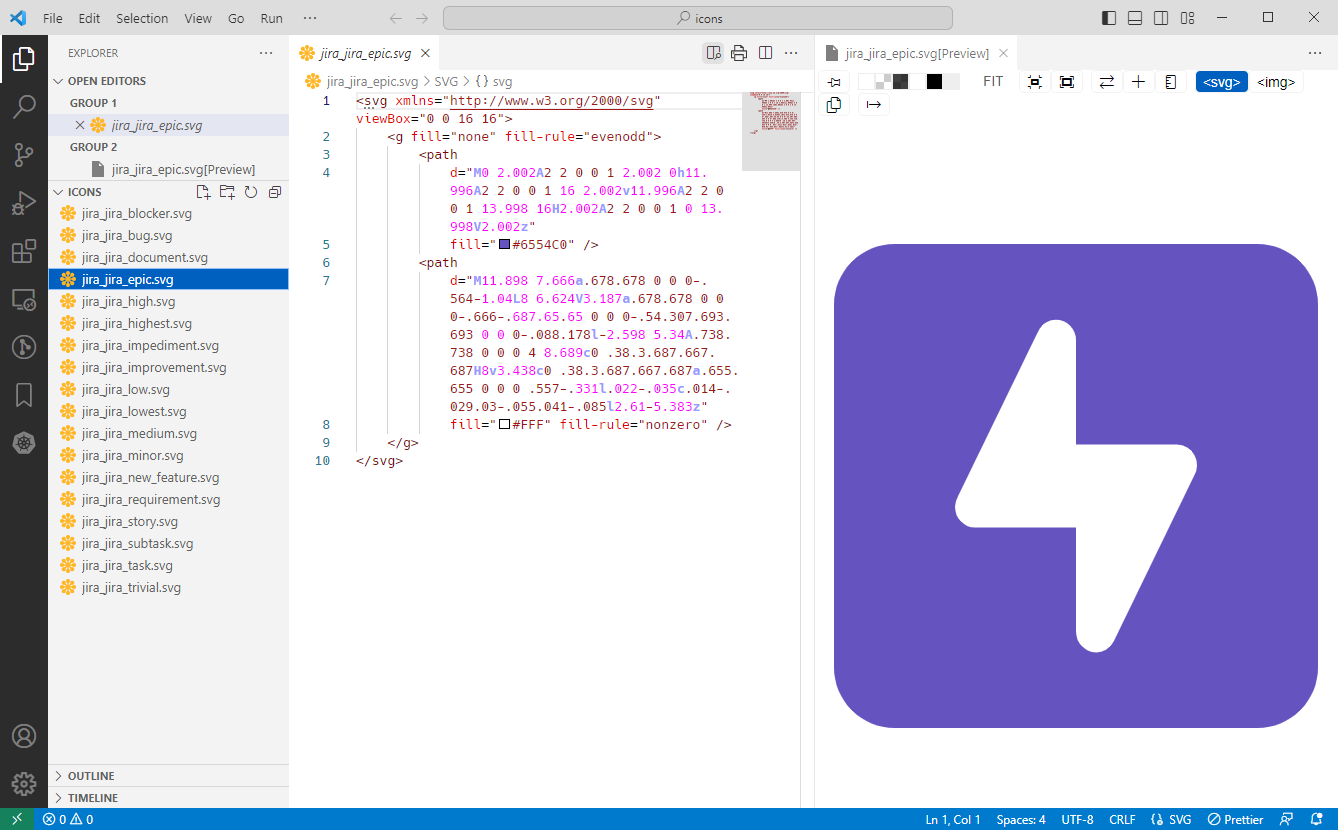Image resolution: width=1338 pixels, height=830 pixels.
Task: Click the #6554C0 color swatch in code
Action: tap(505, 244)
